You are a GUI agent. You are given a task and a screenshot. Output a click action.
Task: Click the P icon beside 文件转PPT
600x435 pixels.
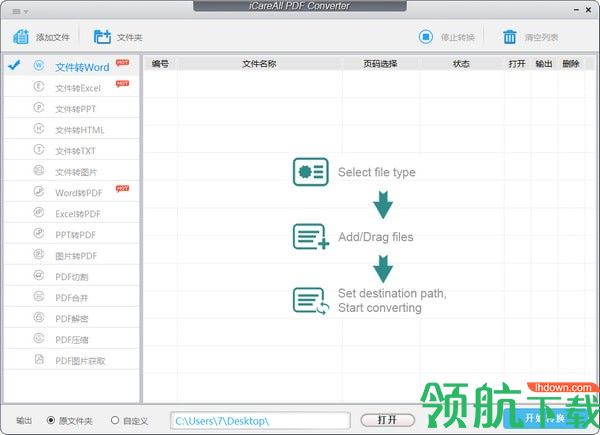tap(39, 107)
